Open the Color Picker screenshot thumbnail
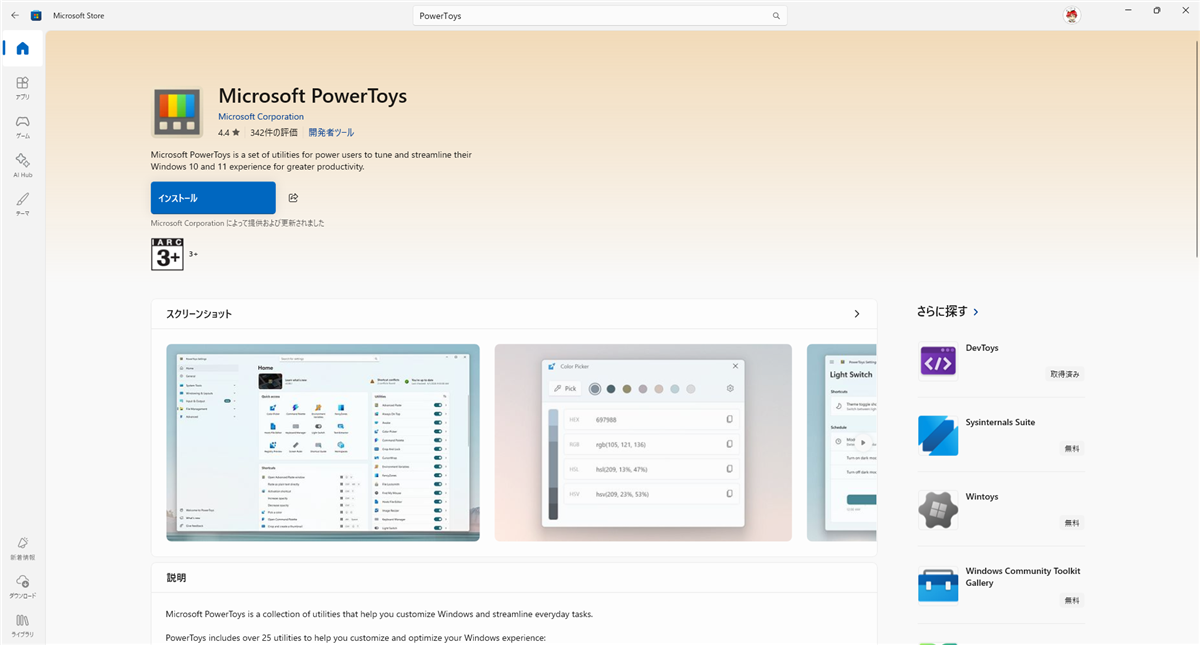The image size is (1200, 645). 643,442
